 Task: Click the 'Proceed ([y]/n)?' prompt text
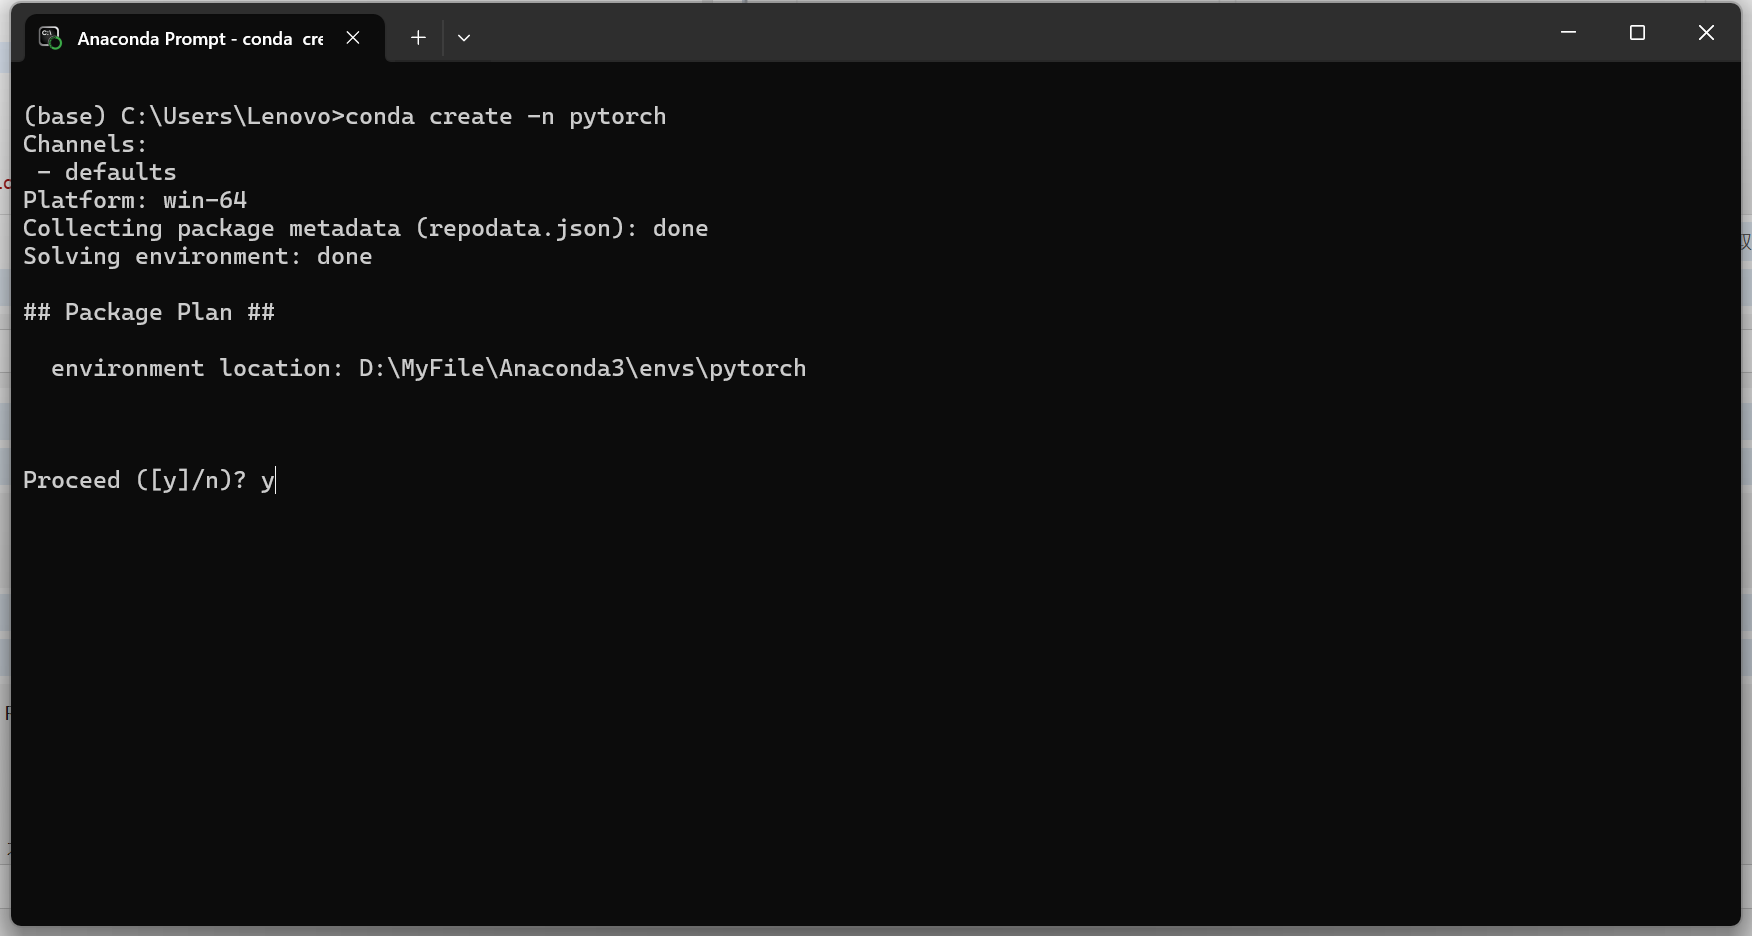[x=134, y=480]
